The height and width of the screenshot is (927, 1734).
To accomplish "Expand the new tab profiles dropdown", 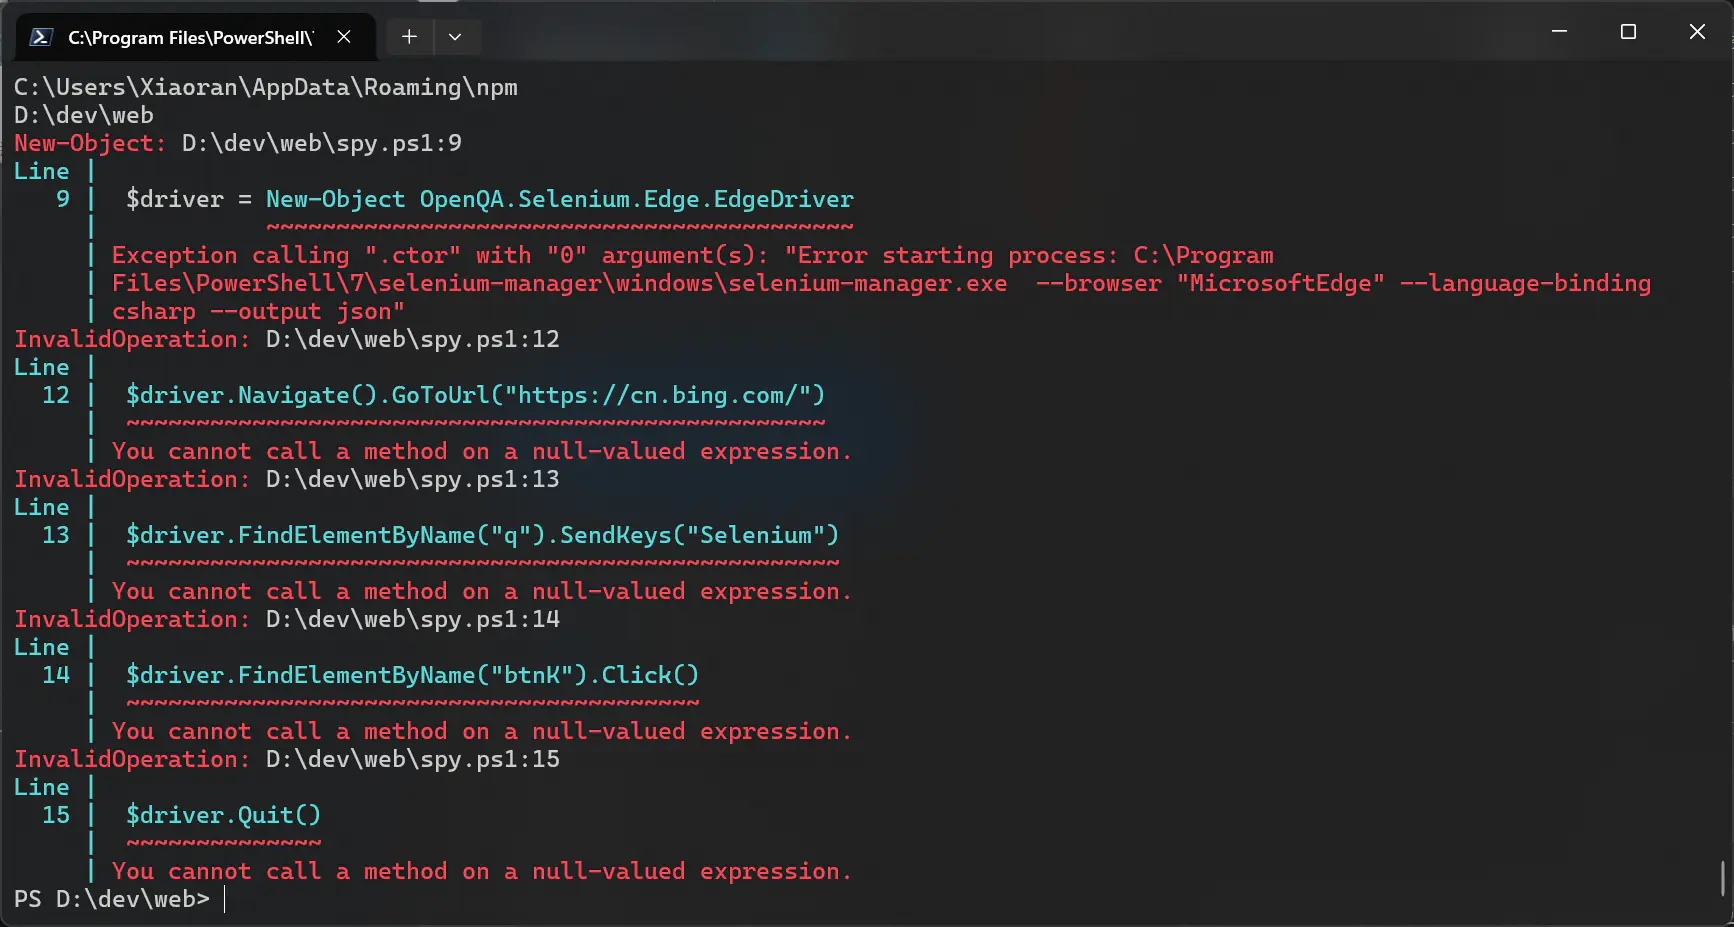I will (x=455, y=37).
